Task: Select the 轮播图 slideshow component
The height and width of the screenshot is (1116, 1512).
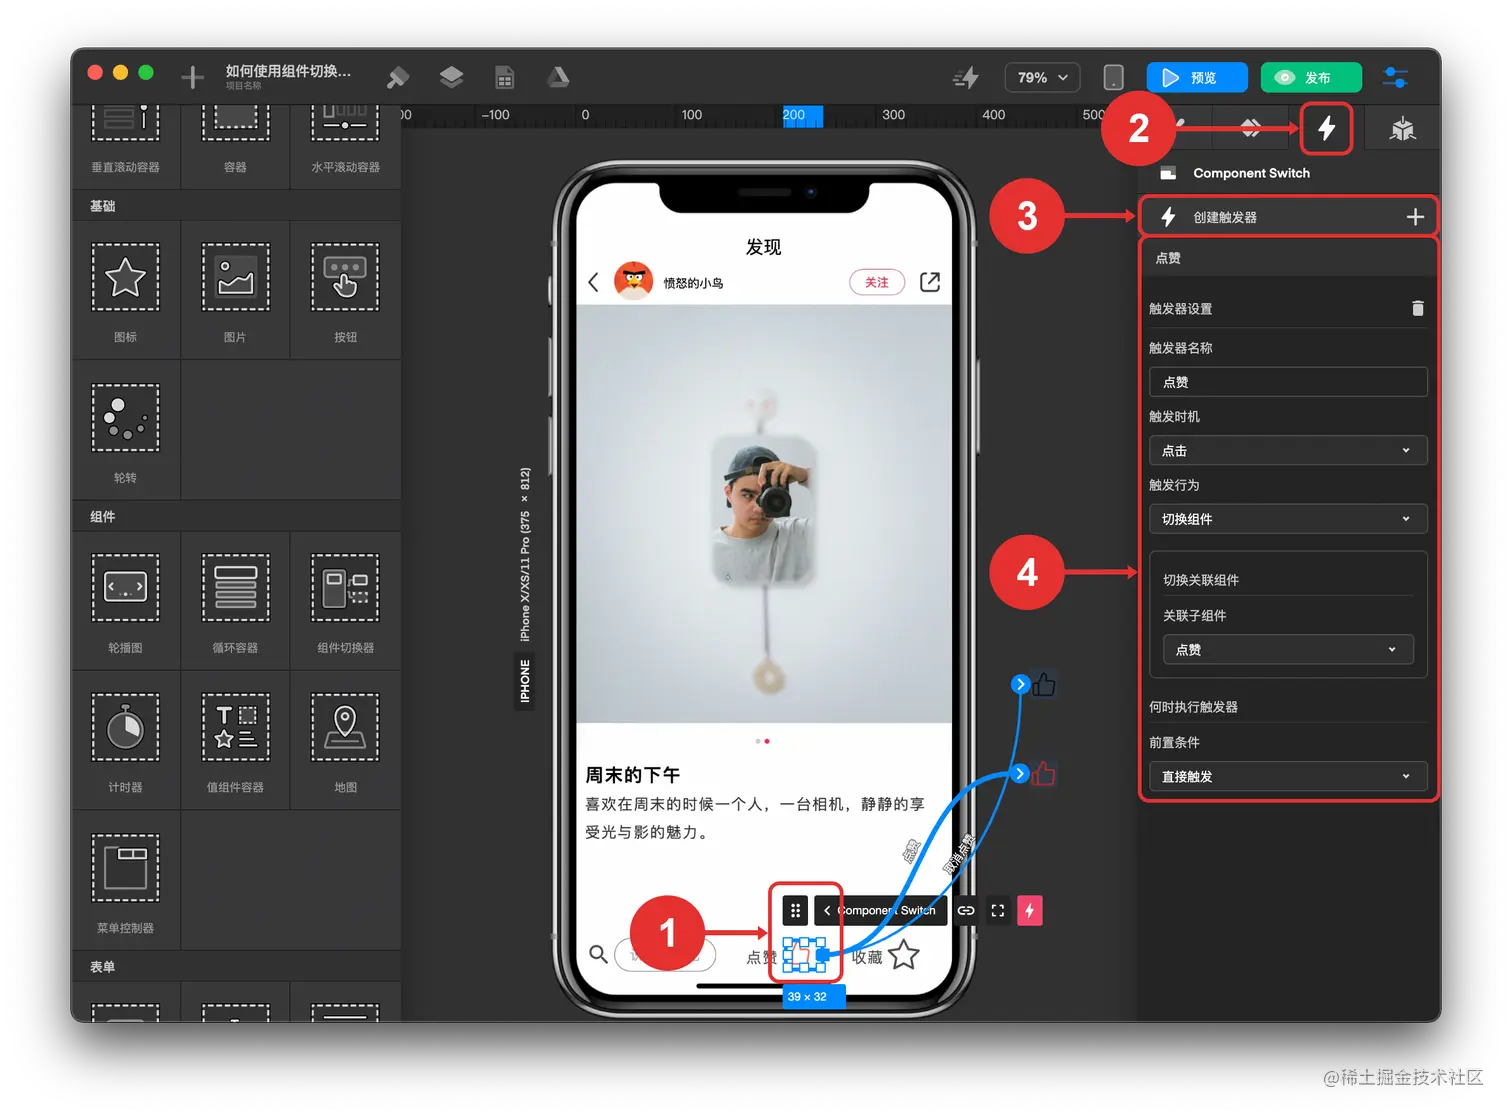Action: 125,601
